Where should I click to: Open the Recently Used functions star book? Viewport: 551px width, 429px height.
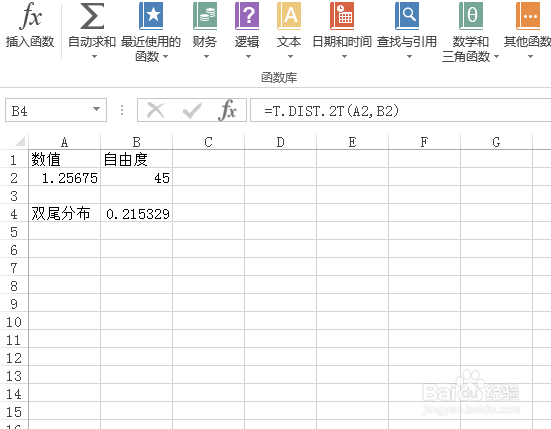click(151, 15)
